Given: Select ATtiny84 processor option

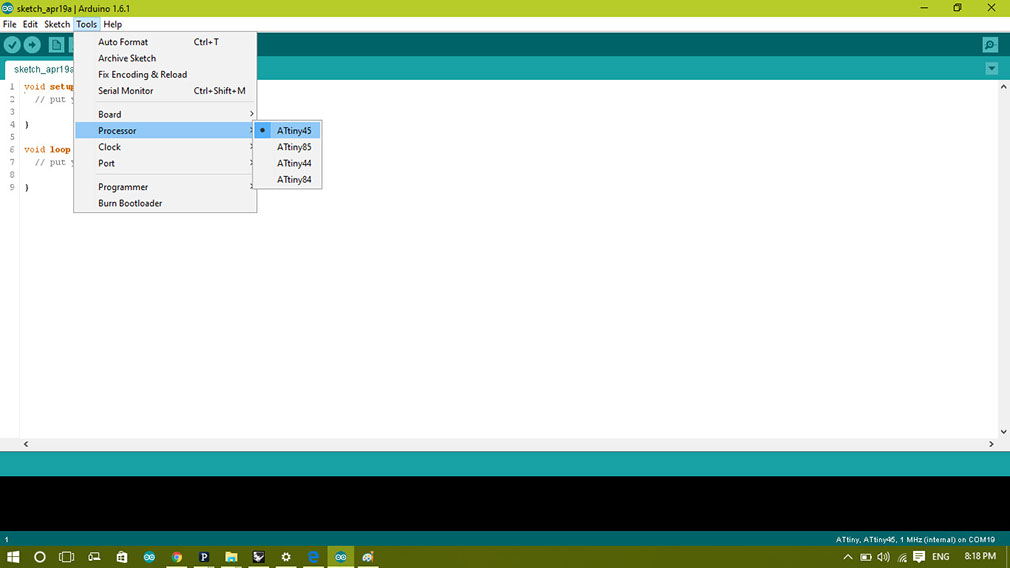Looking at the screenshot, I should (x=287, y=180).
